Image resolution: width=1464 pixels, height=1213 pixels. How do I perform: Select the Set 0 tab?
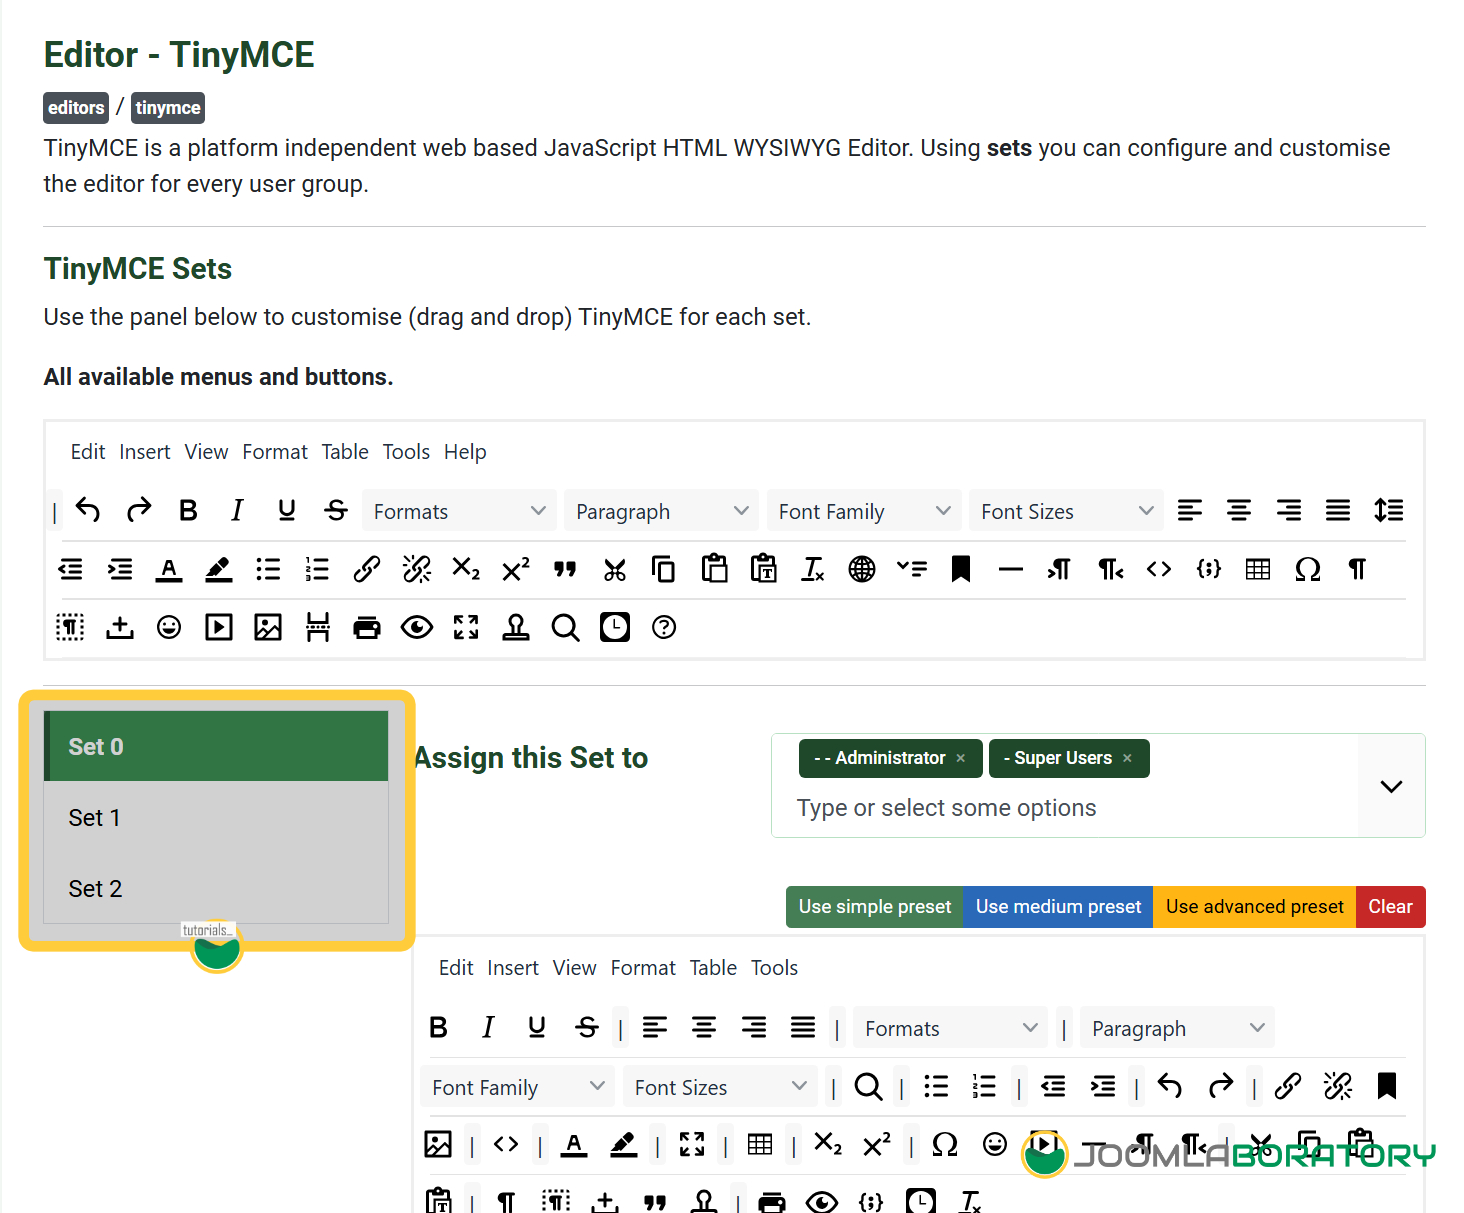216,746
